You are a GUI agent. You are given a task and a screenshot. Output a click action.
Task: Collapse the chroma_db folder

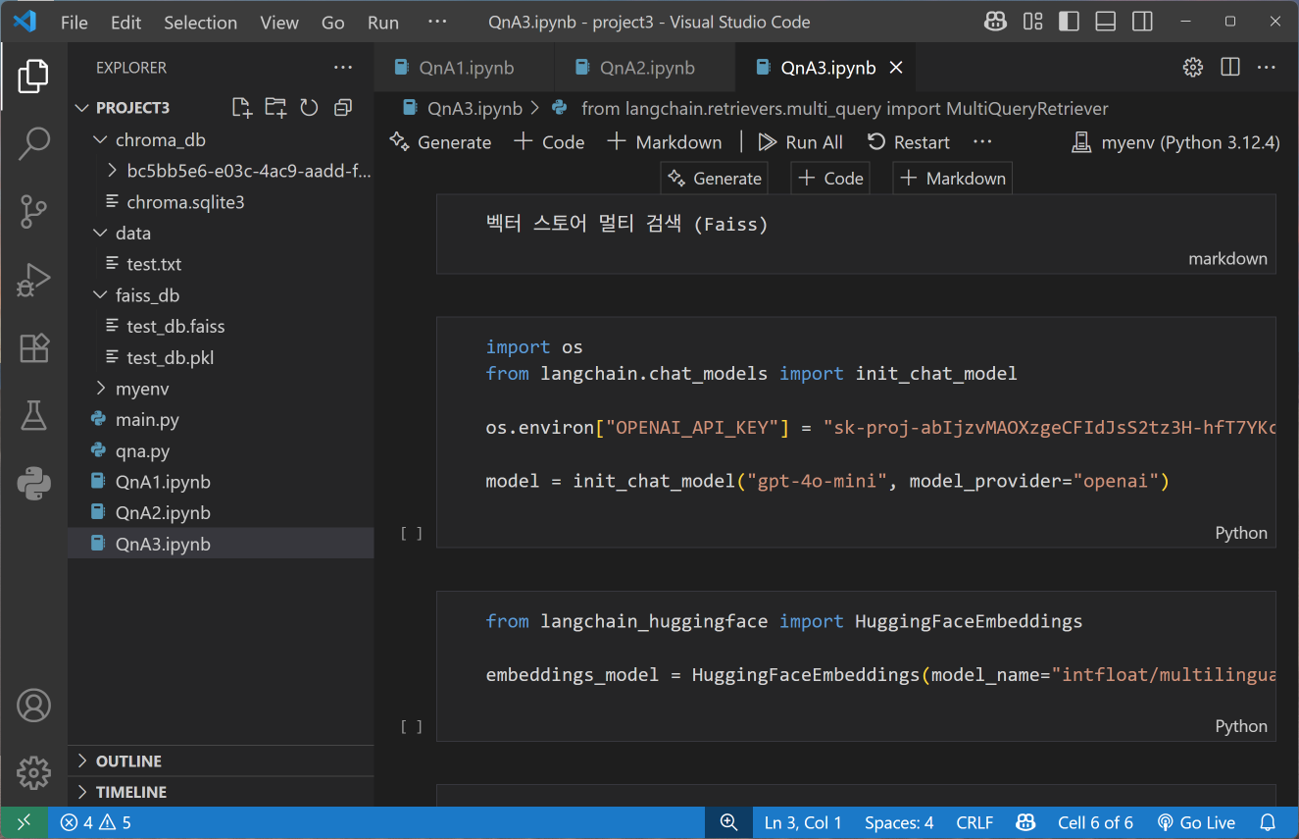[x=100, y=140]
